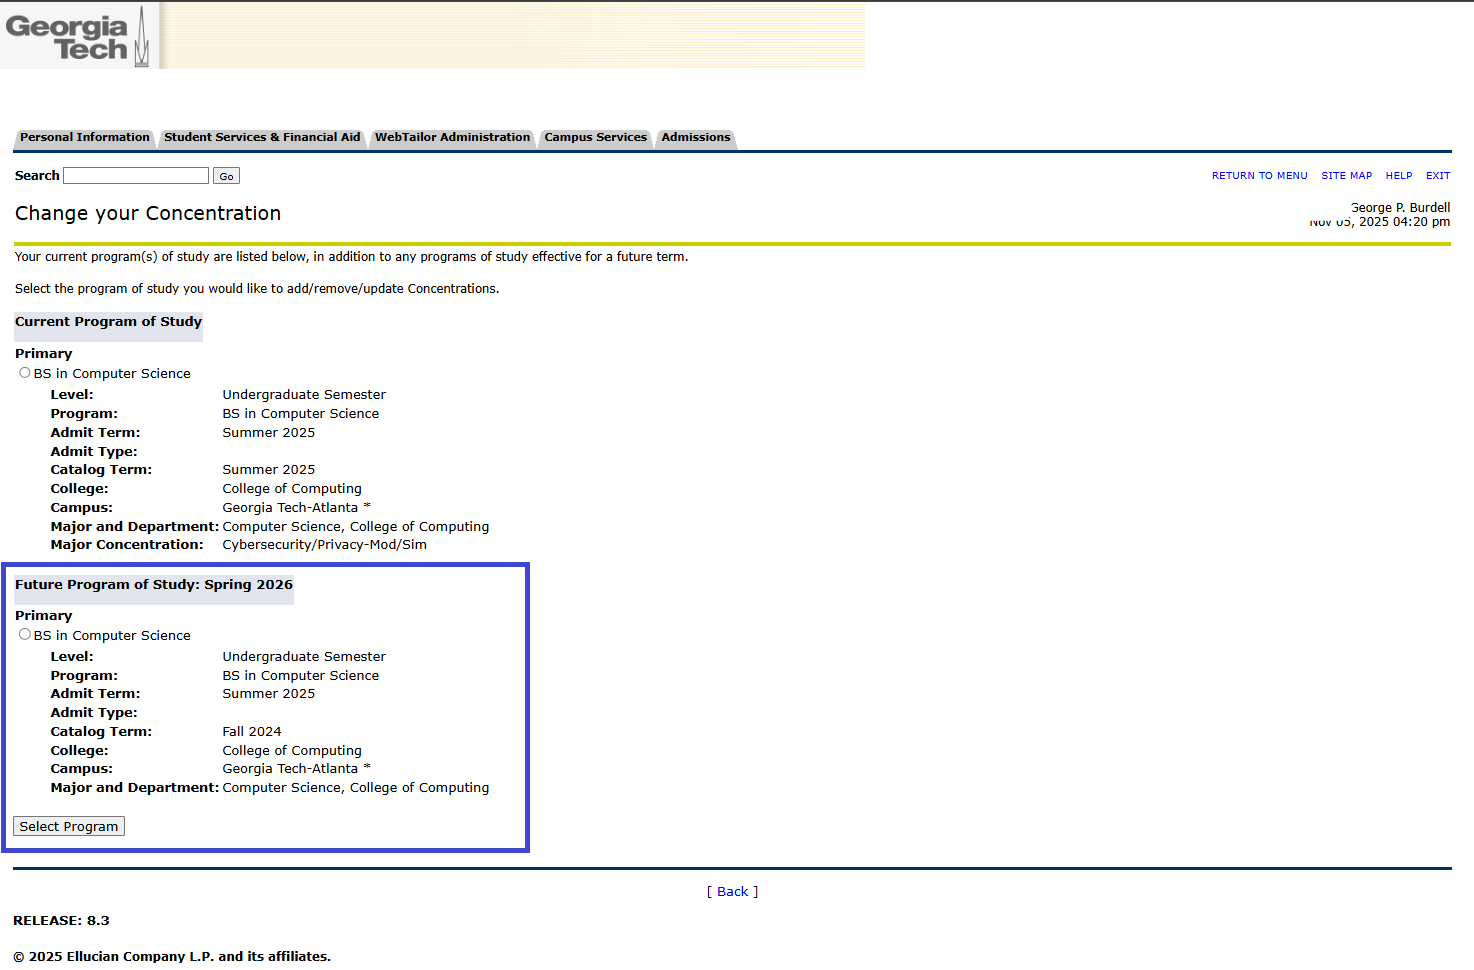Click the Georgia Tech logo

[x=77, y=38]
